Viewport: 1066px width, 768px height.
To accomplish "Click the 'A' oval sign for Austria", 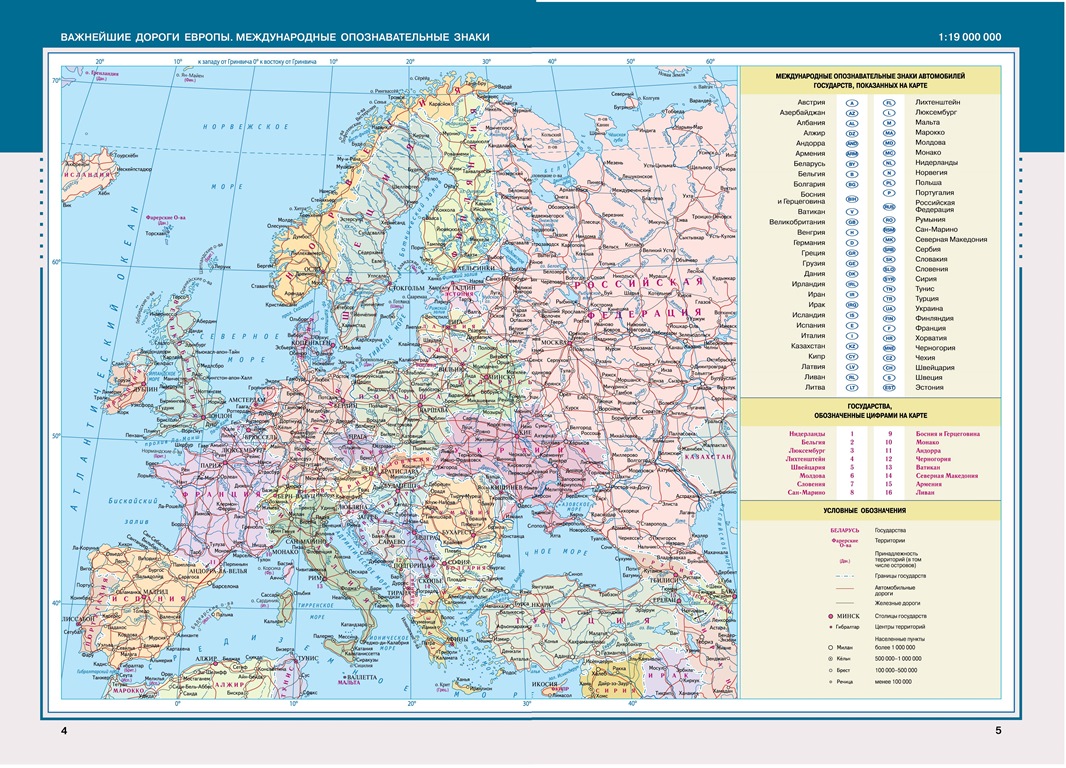I will click(853, 103).
